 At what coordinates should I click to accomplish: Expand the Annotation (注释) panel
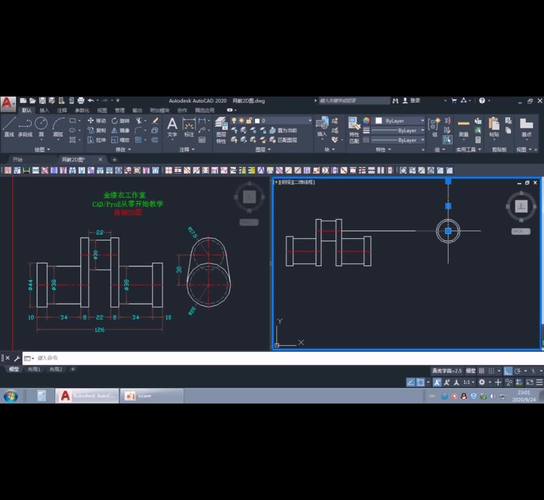[186, 149]
